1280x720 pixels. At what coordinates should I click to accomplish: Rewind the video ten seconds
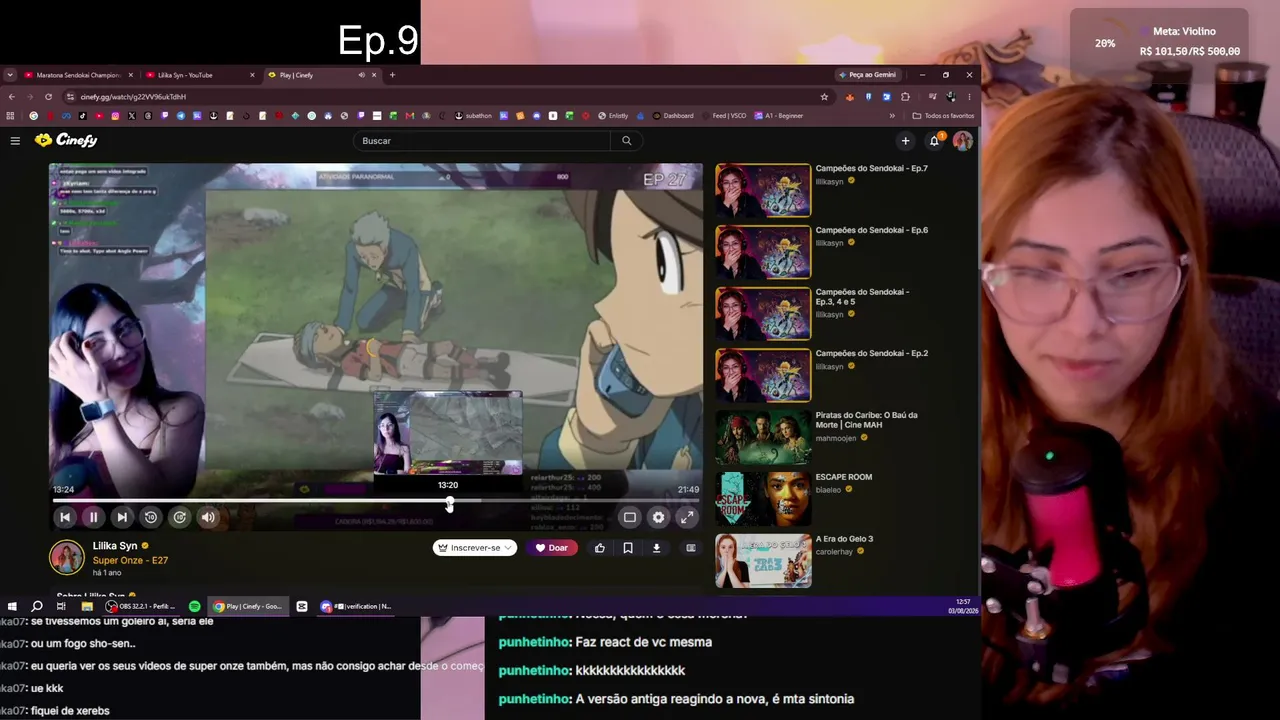point(151,517)
